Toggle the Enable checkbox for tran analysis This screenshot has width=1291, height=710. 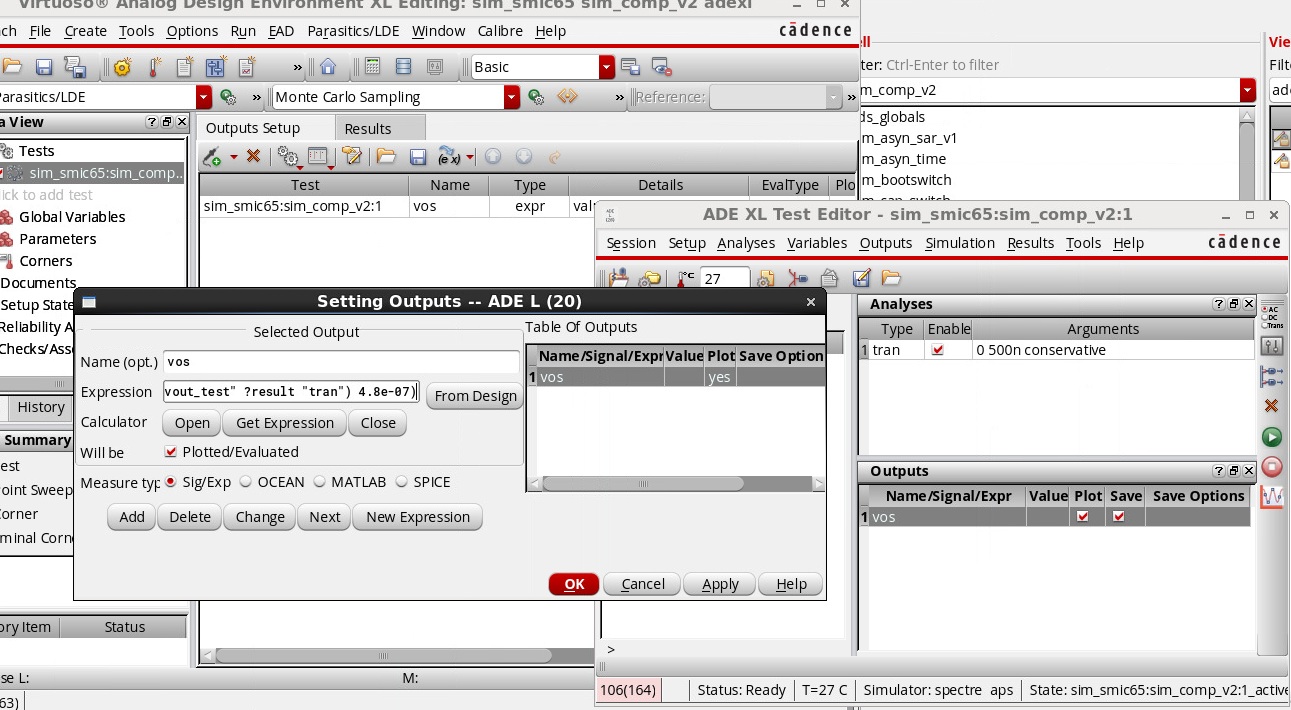click(937, 350)
